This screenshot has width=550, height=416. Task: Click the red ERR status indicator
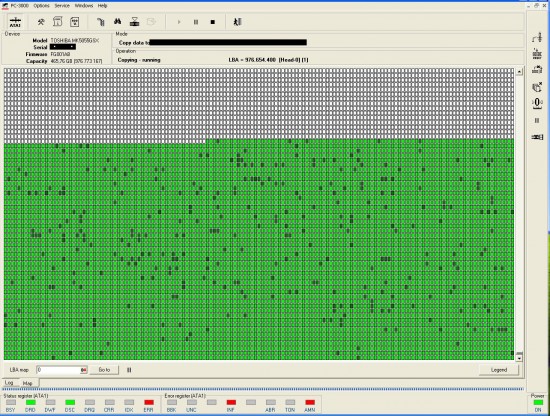tap(149, 402)
